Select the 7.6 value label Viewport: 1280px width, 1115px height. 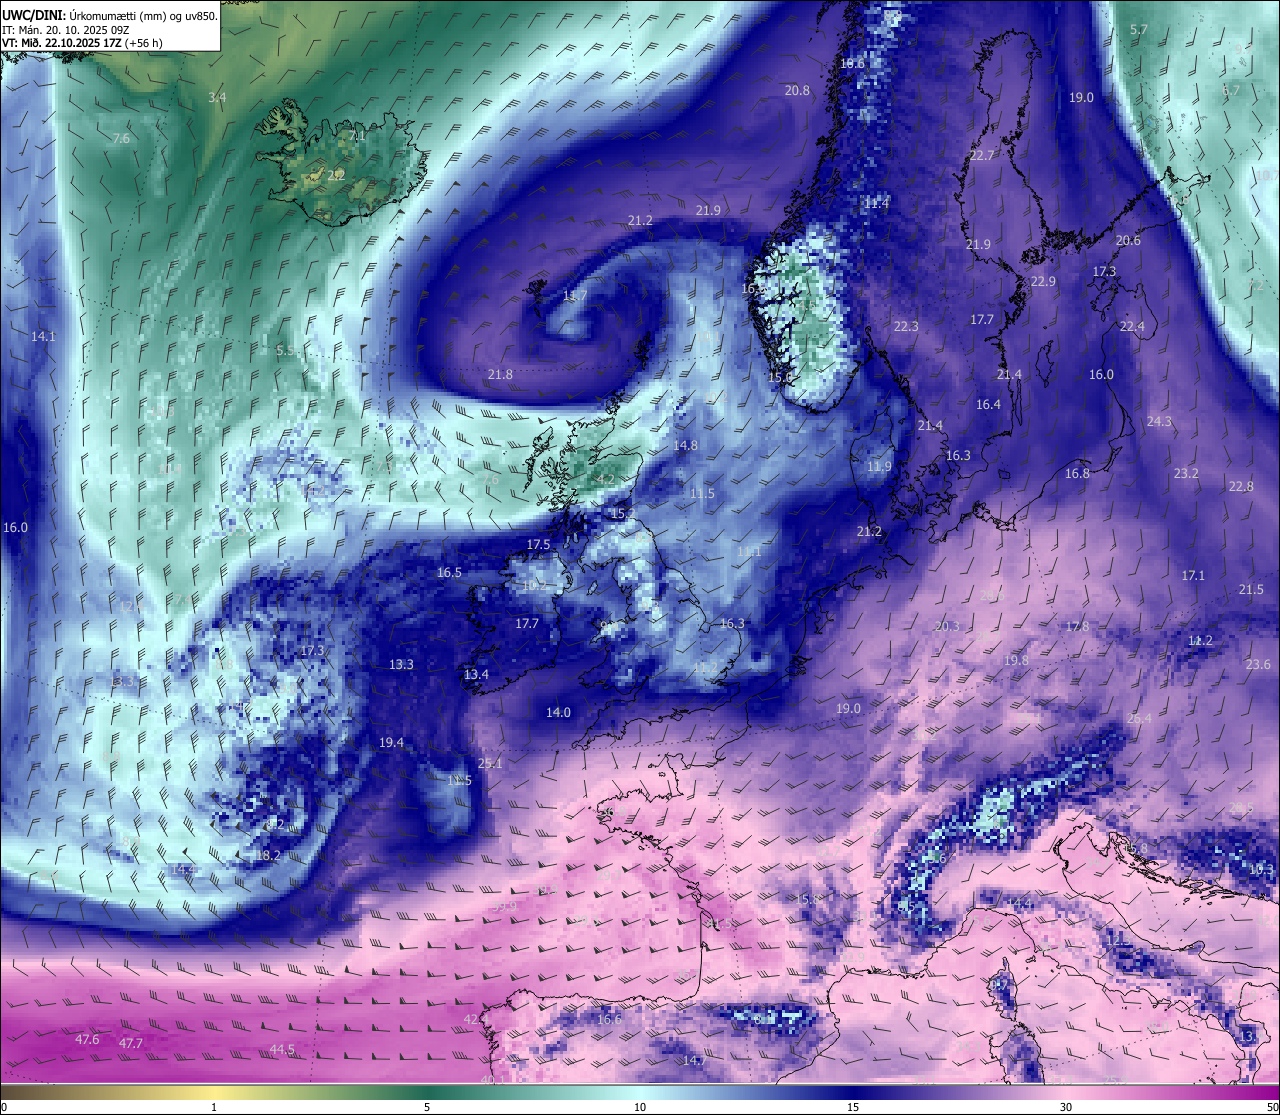click(121, 139)
